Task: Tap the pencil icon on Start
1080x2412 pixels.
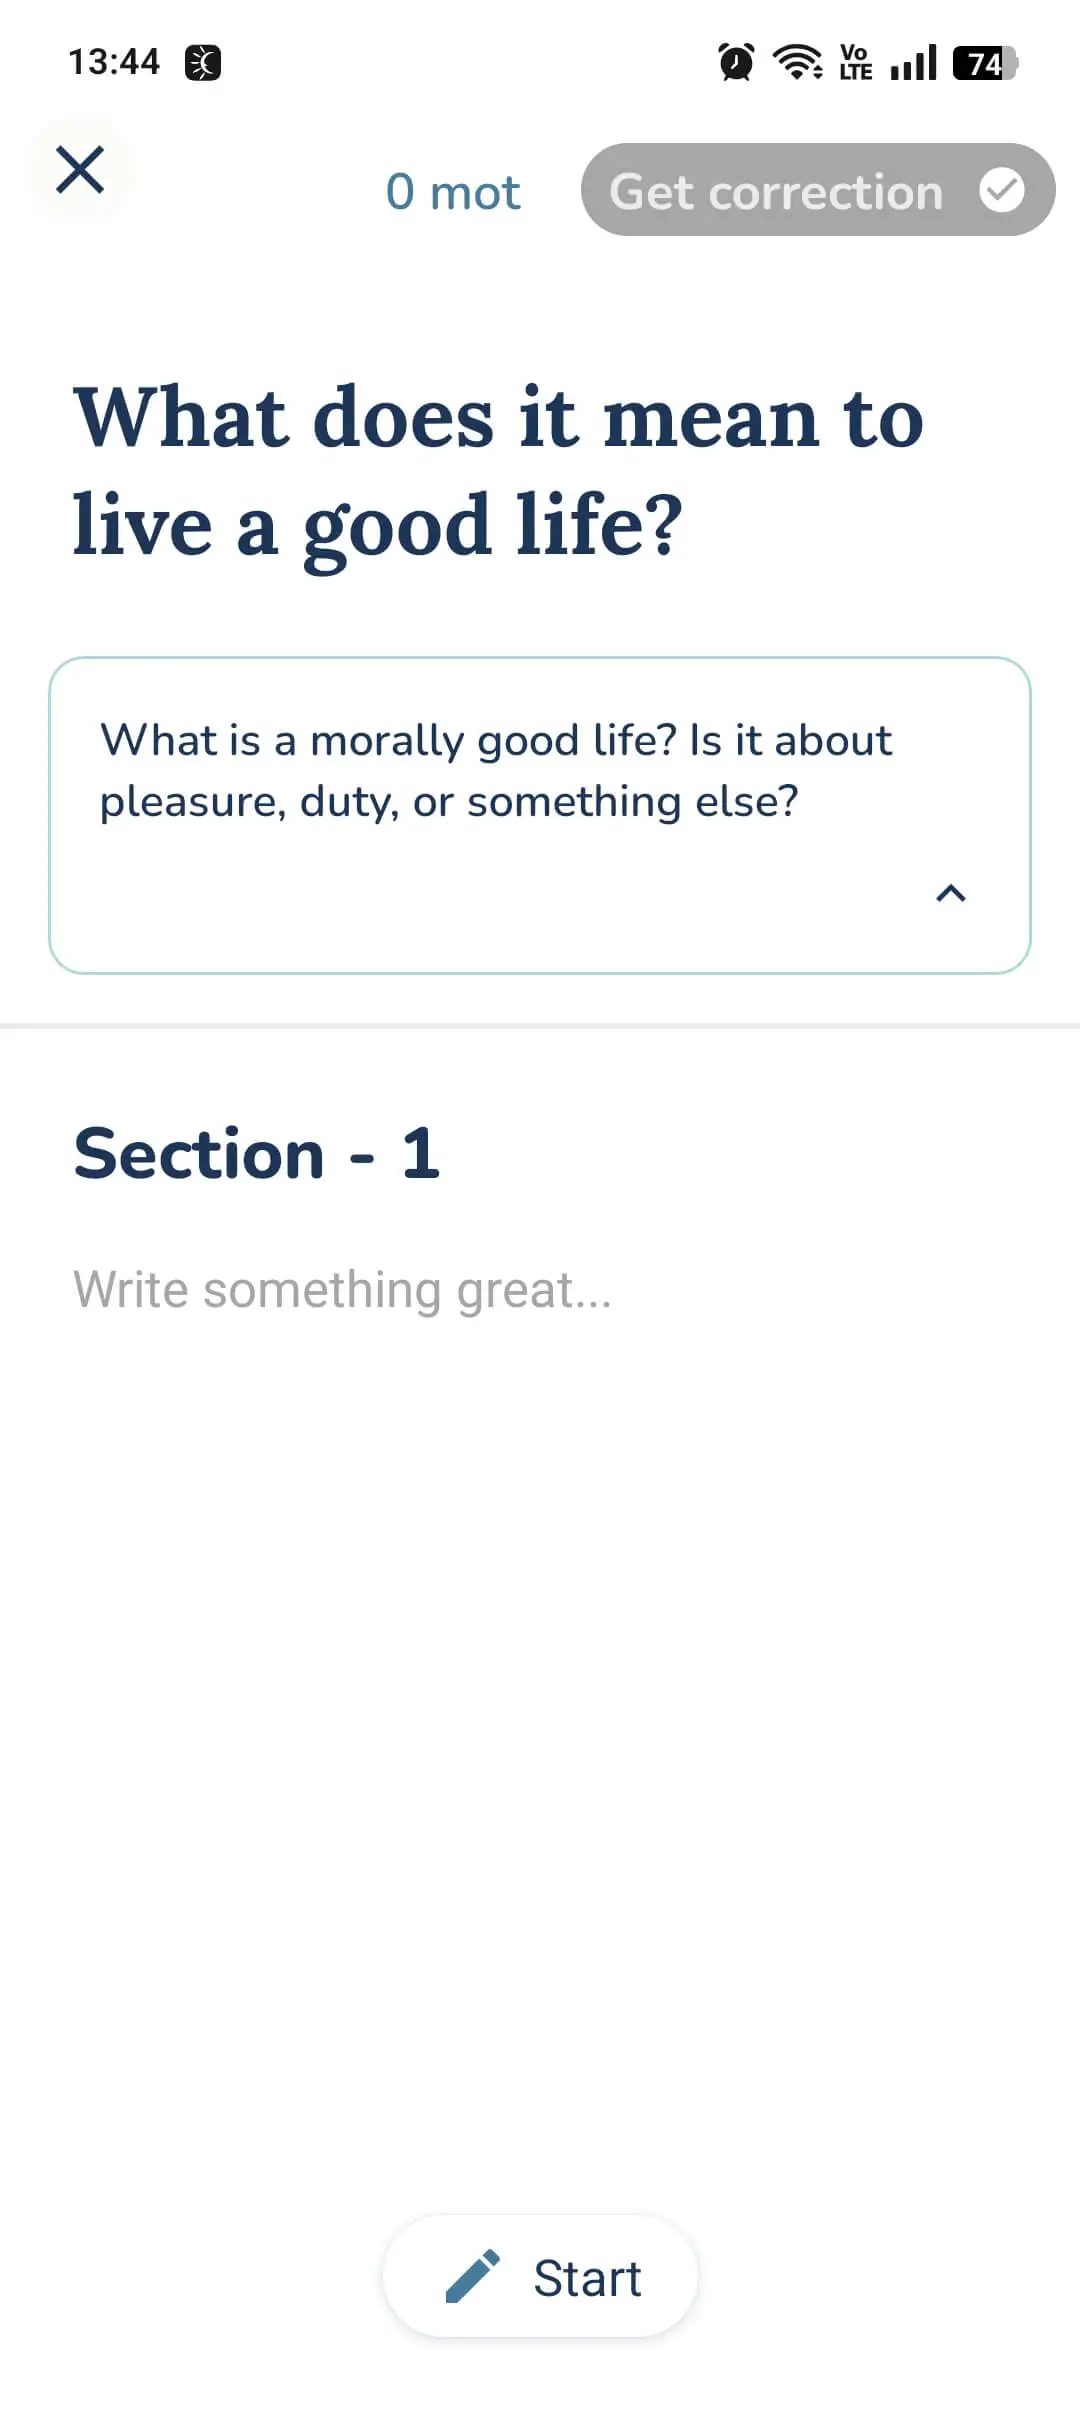Action: [472, 2277]
